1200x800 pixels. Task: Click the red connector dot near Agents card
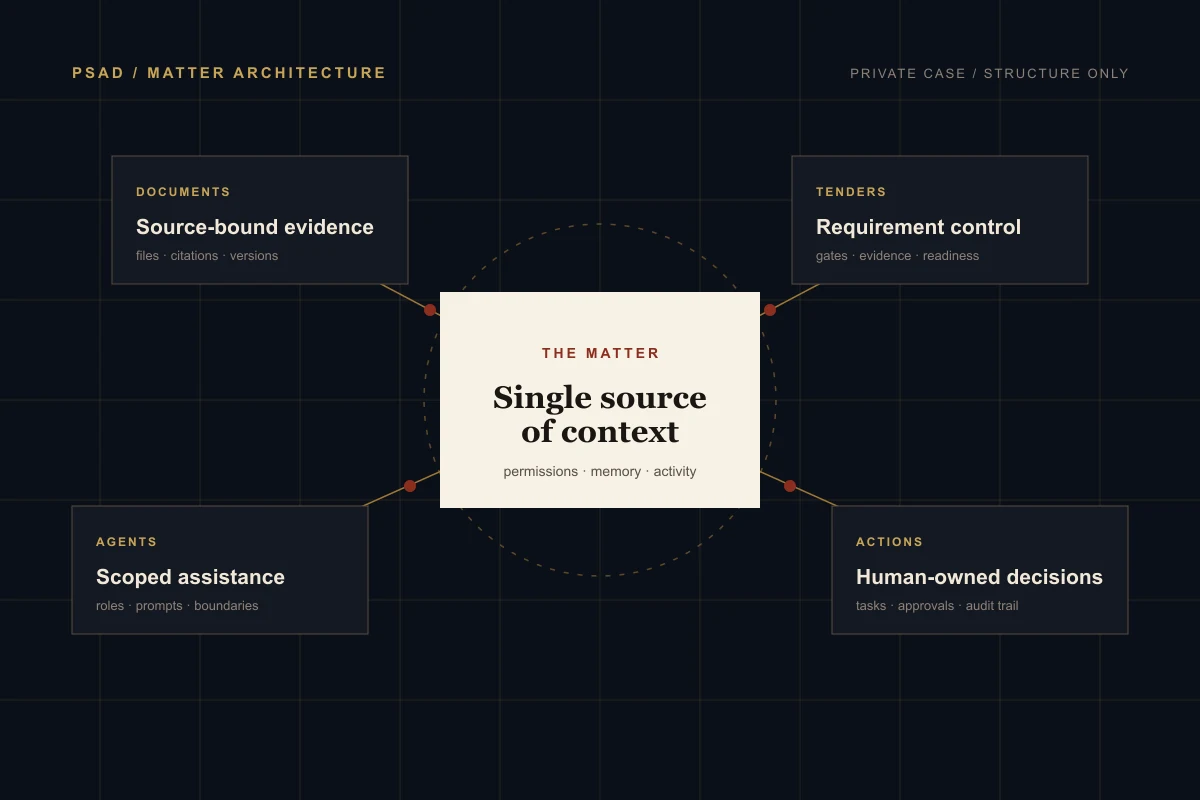410,486
